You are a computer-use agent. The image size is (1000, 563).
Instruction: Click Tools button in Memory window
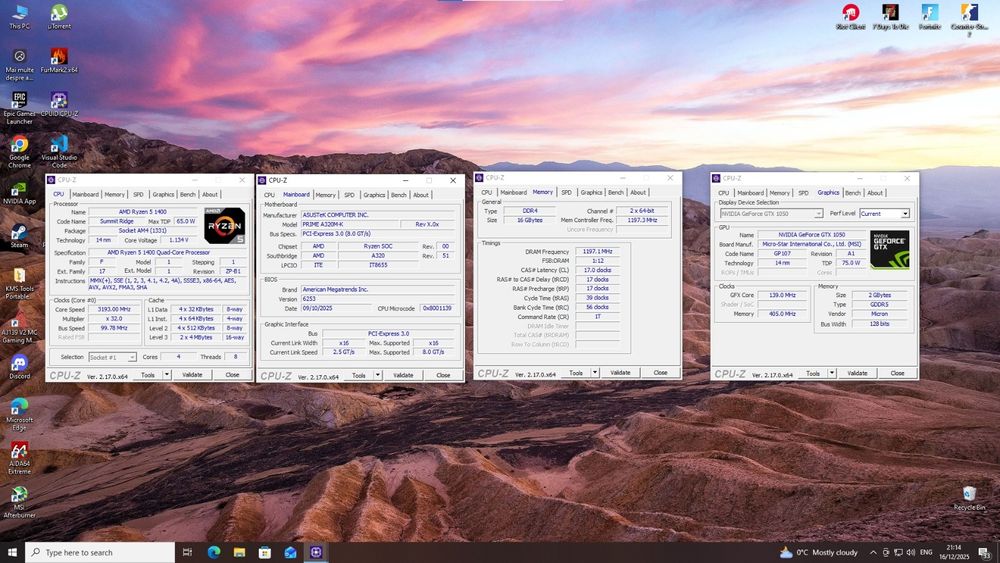576,372
